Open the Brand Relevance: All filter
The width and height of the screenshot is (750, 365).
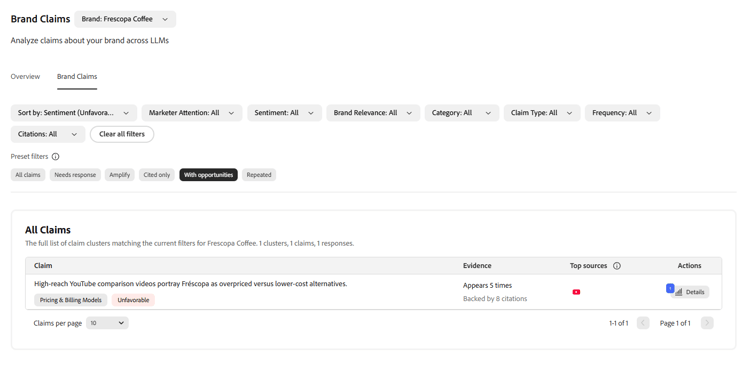pyautogui.click(x=373, y=113)
